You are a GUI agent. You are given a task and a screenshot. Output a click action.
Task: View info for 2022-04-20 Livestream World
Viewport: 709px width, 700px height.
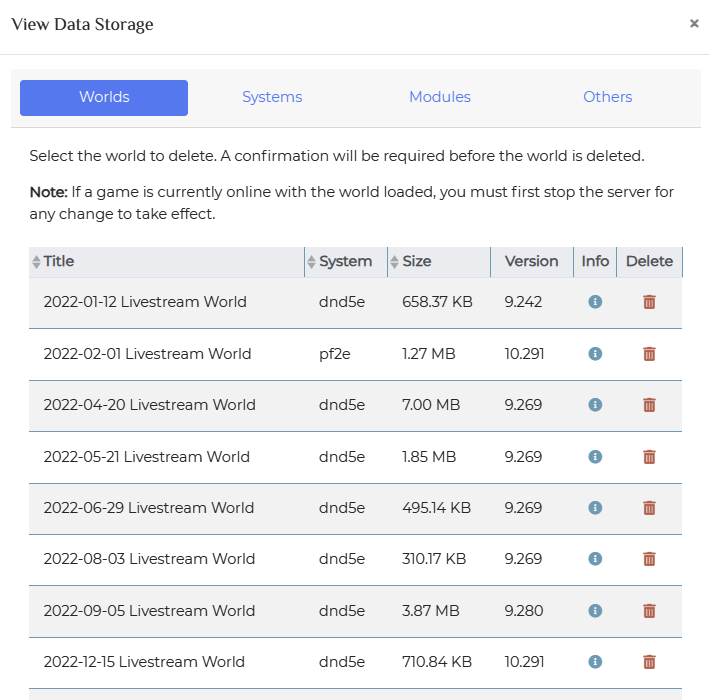coord(595,405)
